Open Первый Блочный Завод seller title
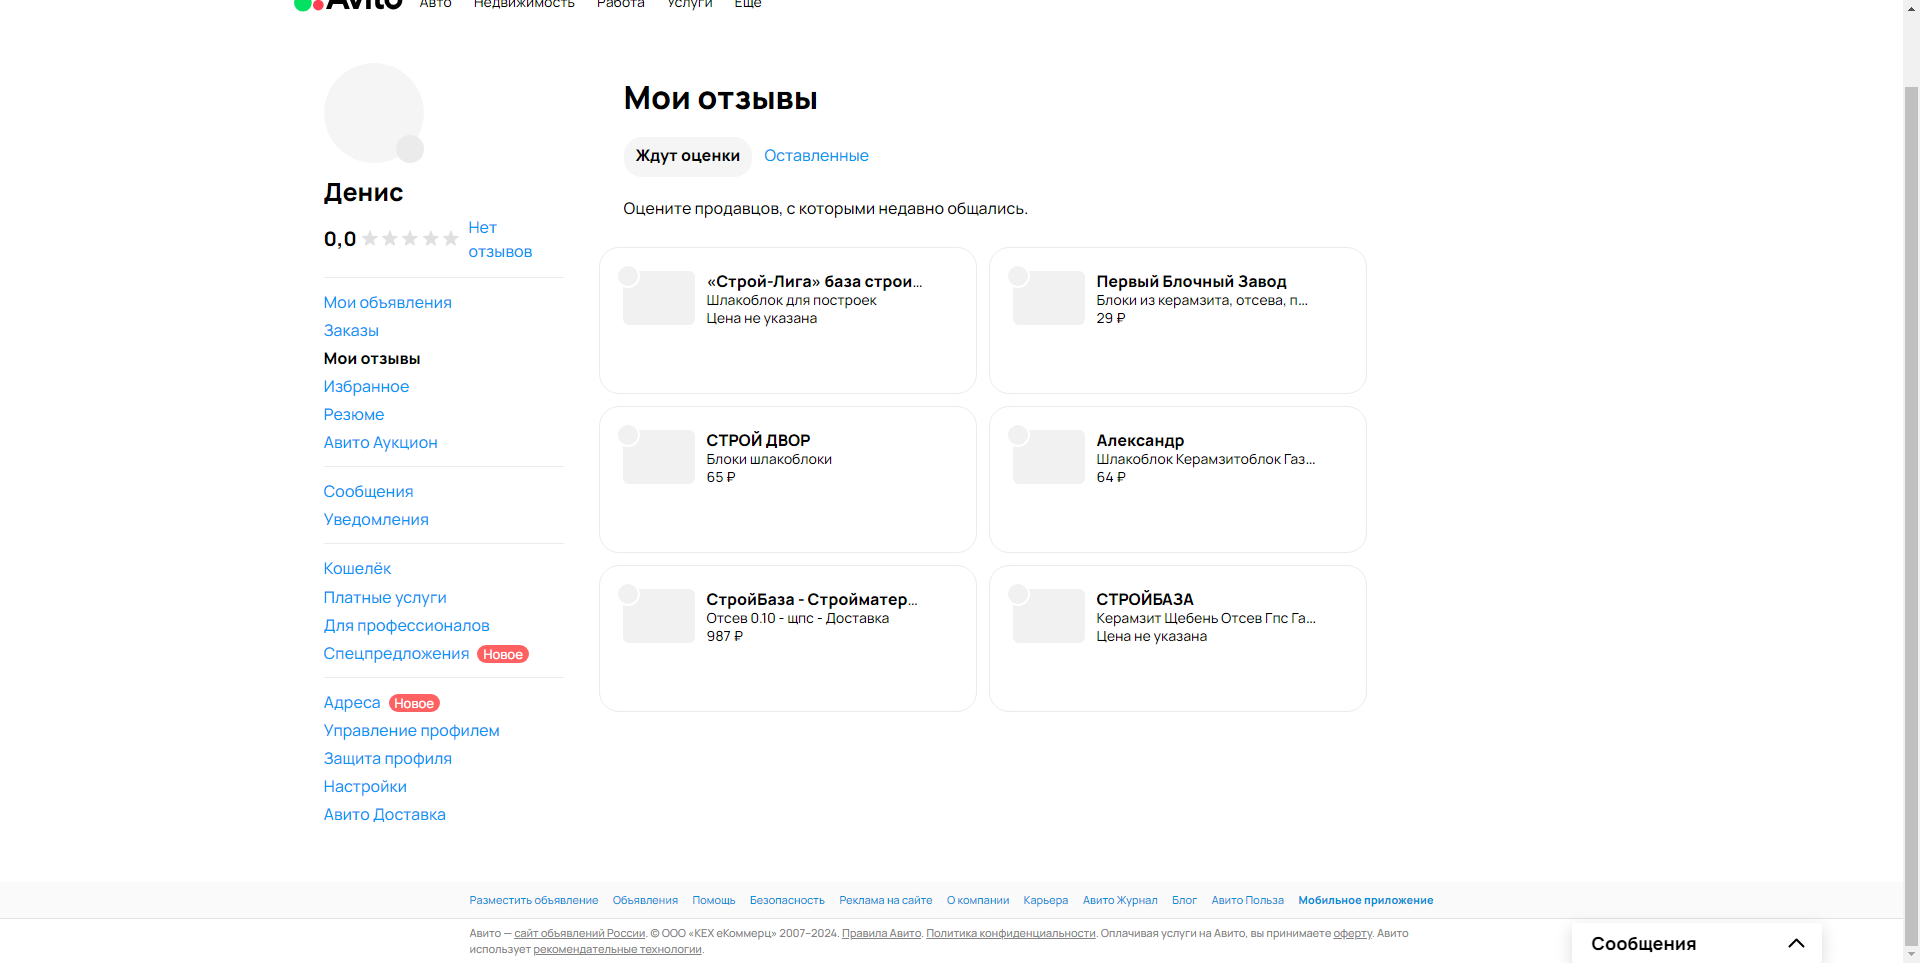The image size is (1920, 963). (x=1191, y=282)
